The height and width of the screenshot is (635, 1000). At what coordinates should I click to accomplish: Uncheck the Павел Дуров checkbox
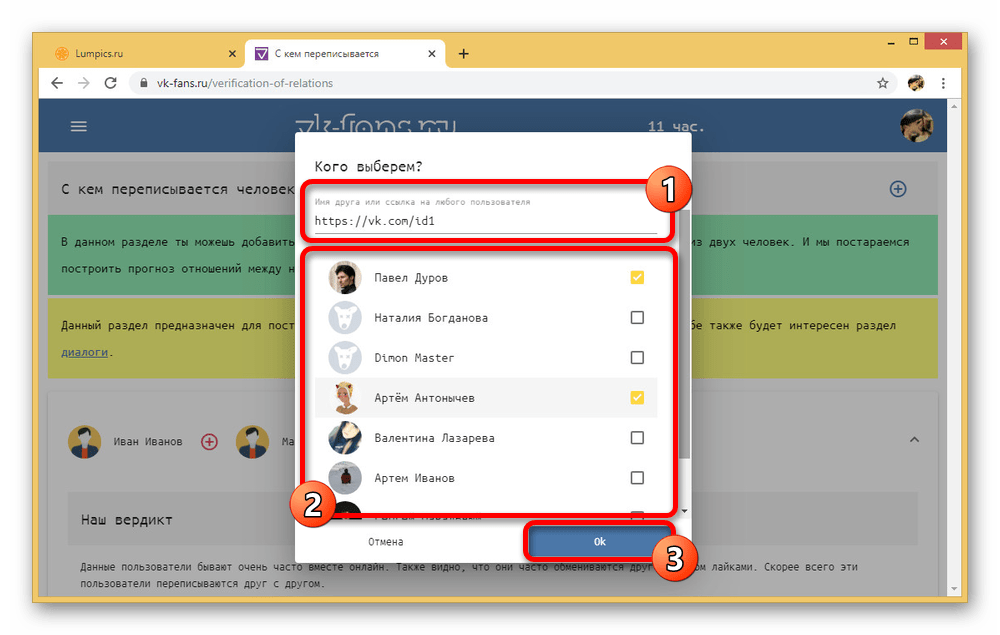[x=637, y=277]
